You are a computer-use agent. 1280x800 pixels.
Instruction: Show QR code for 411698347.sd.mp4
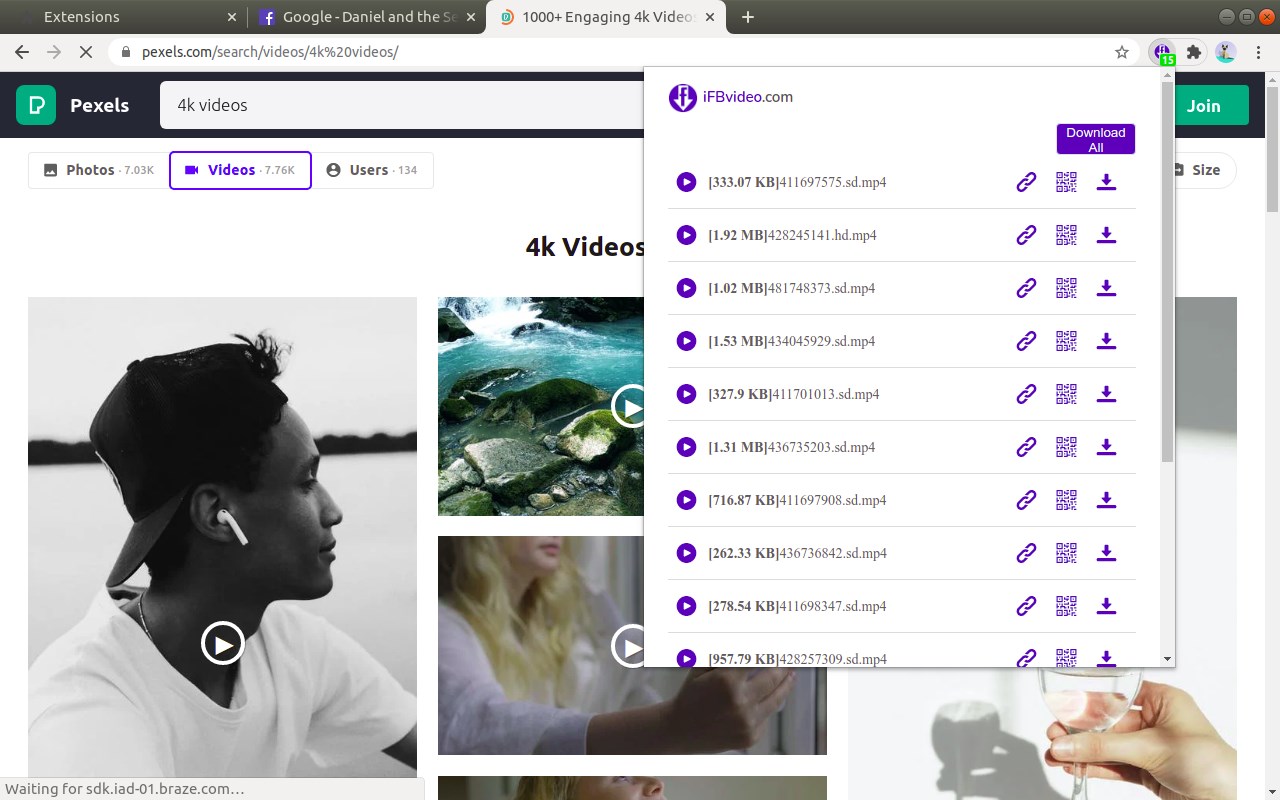coord(1066,606)
